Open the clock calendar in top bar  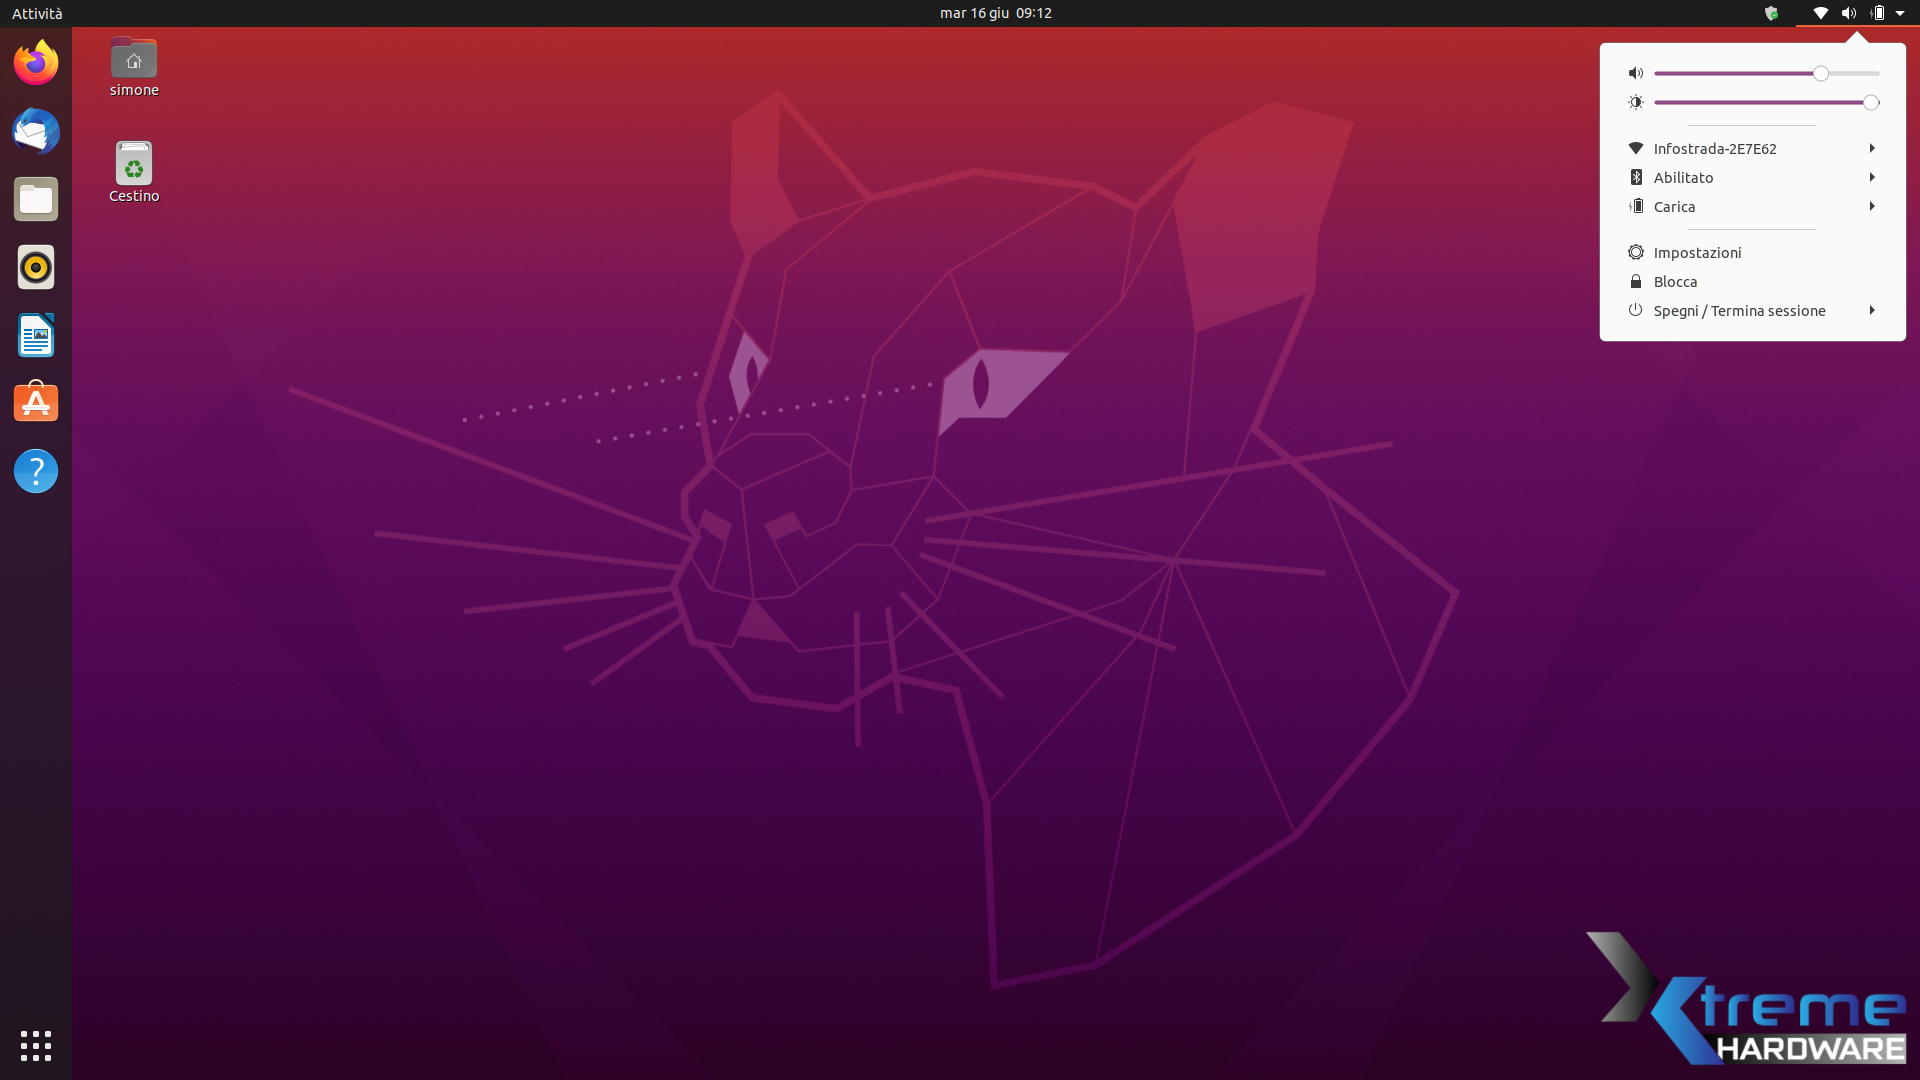pyautogui.click(x=995, y=13)
